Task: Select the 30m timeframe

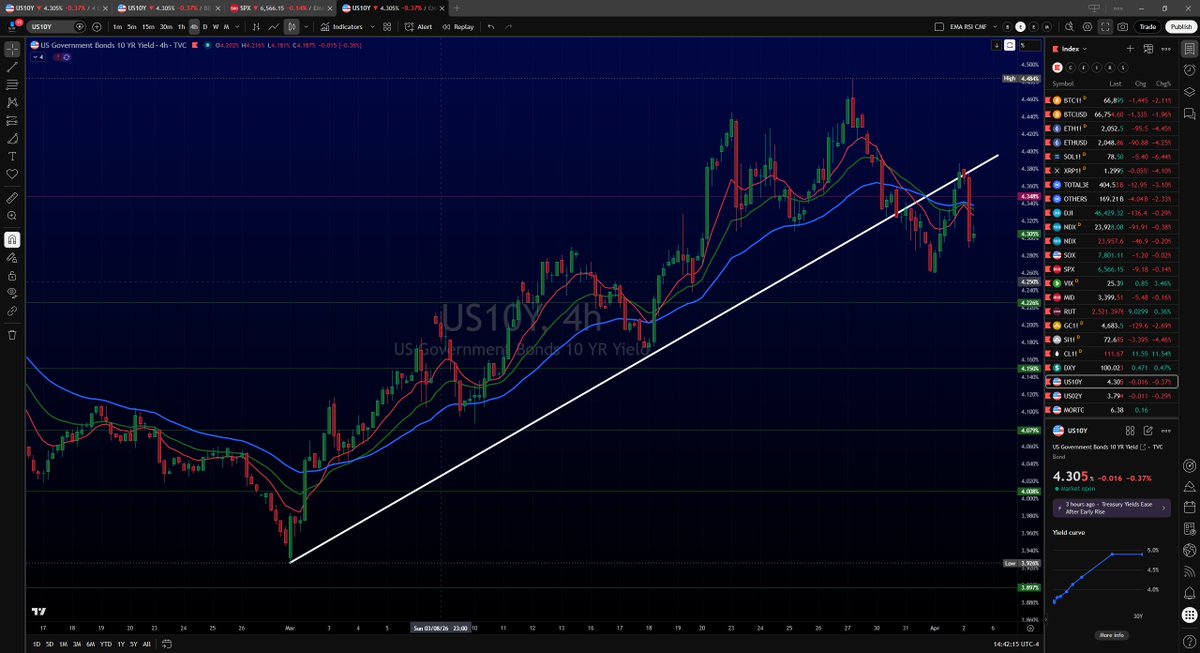Action: coord(166,27)
